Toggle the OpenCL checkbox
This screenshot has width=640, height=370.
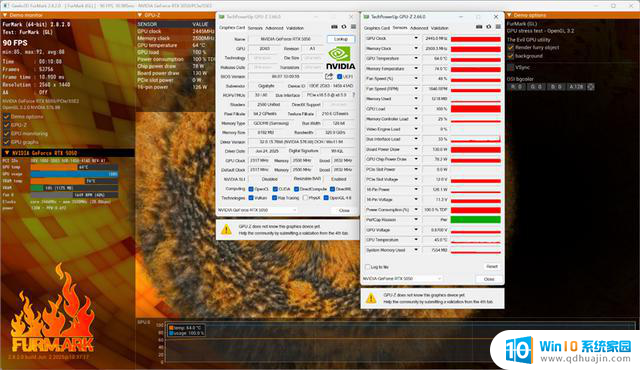coord(251,189)
